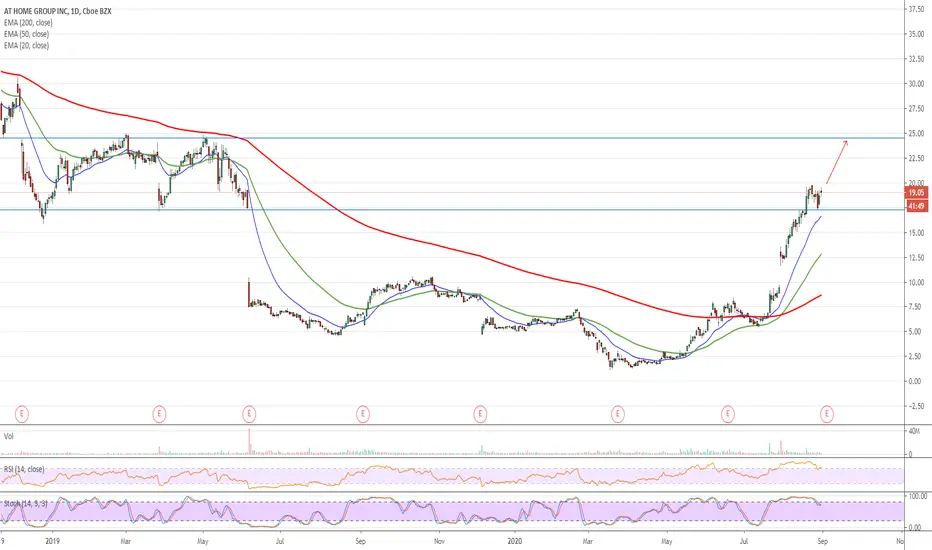Image resolution: width=932 pixels, height=550 pixels.
Task: Select the EMA (20, close) legend label
Action: pyautogui.click(x=26, y=45)
